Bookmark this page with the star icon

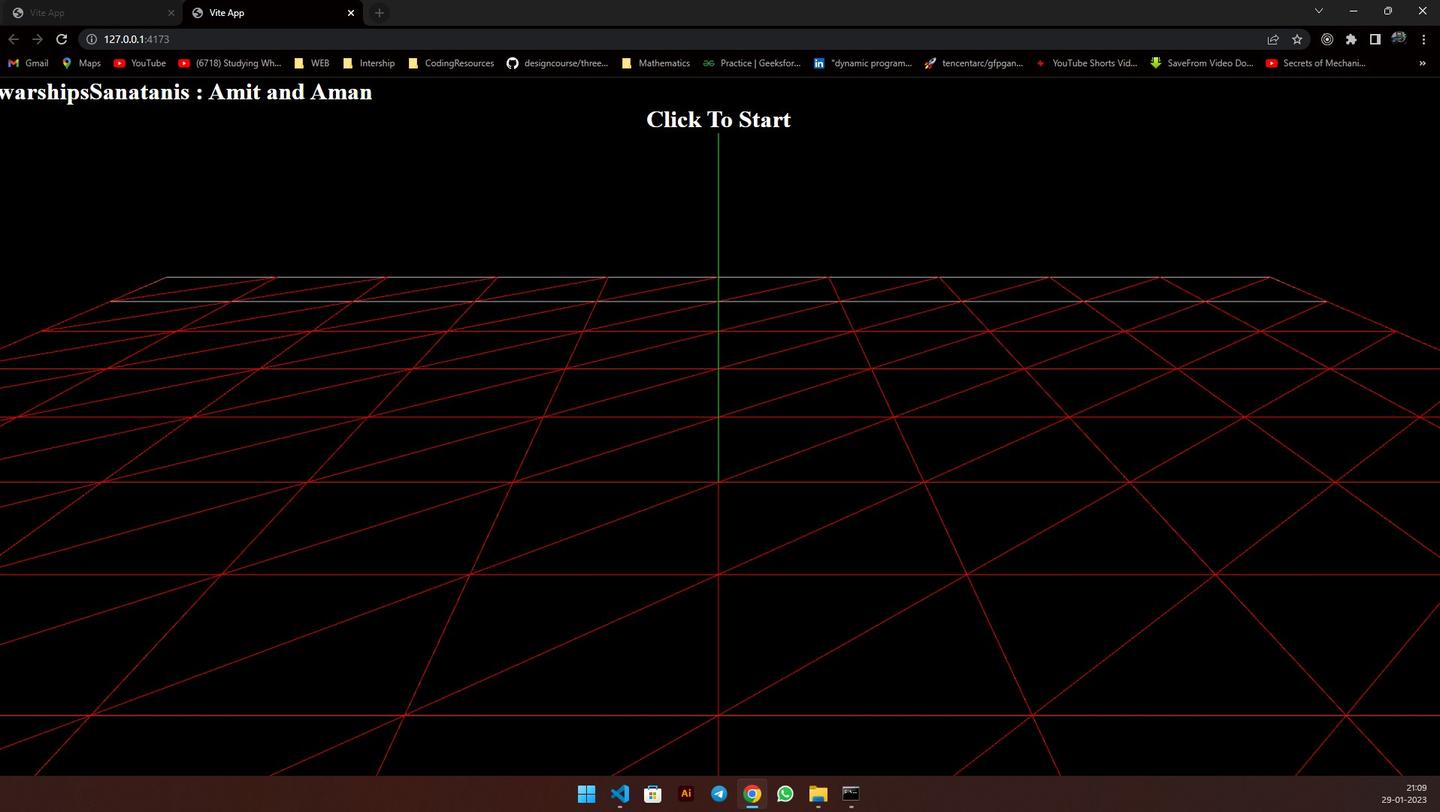(x=1297, y=39)
